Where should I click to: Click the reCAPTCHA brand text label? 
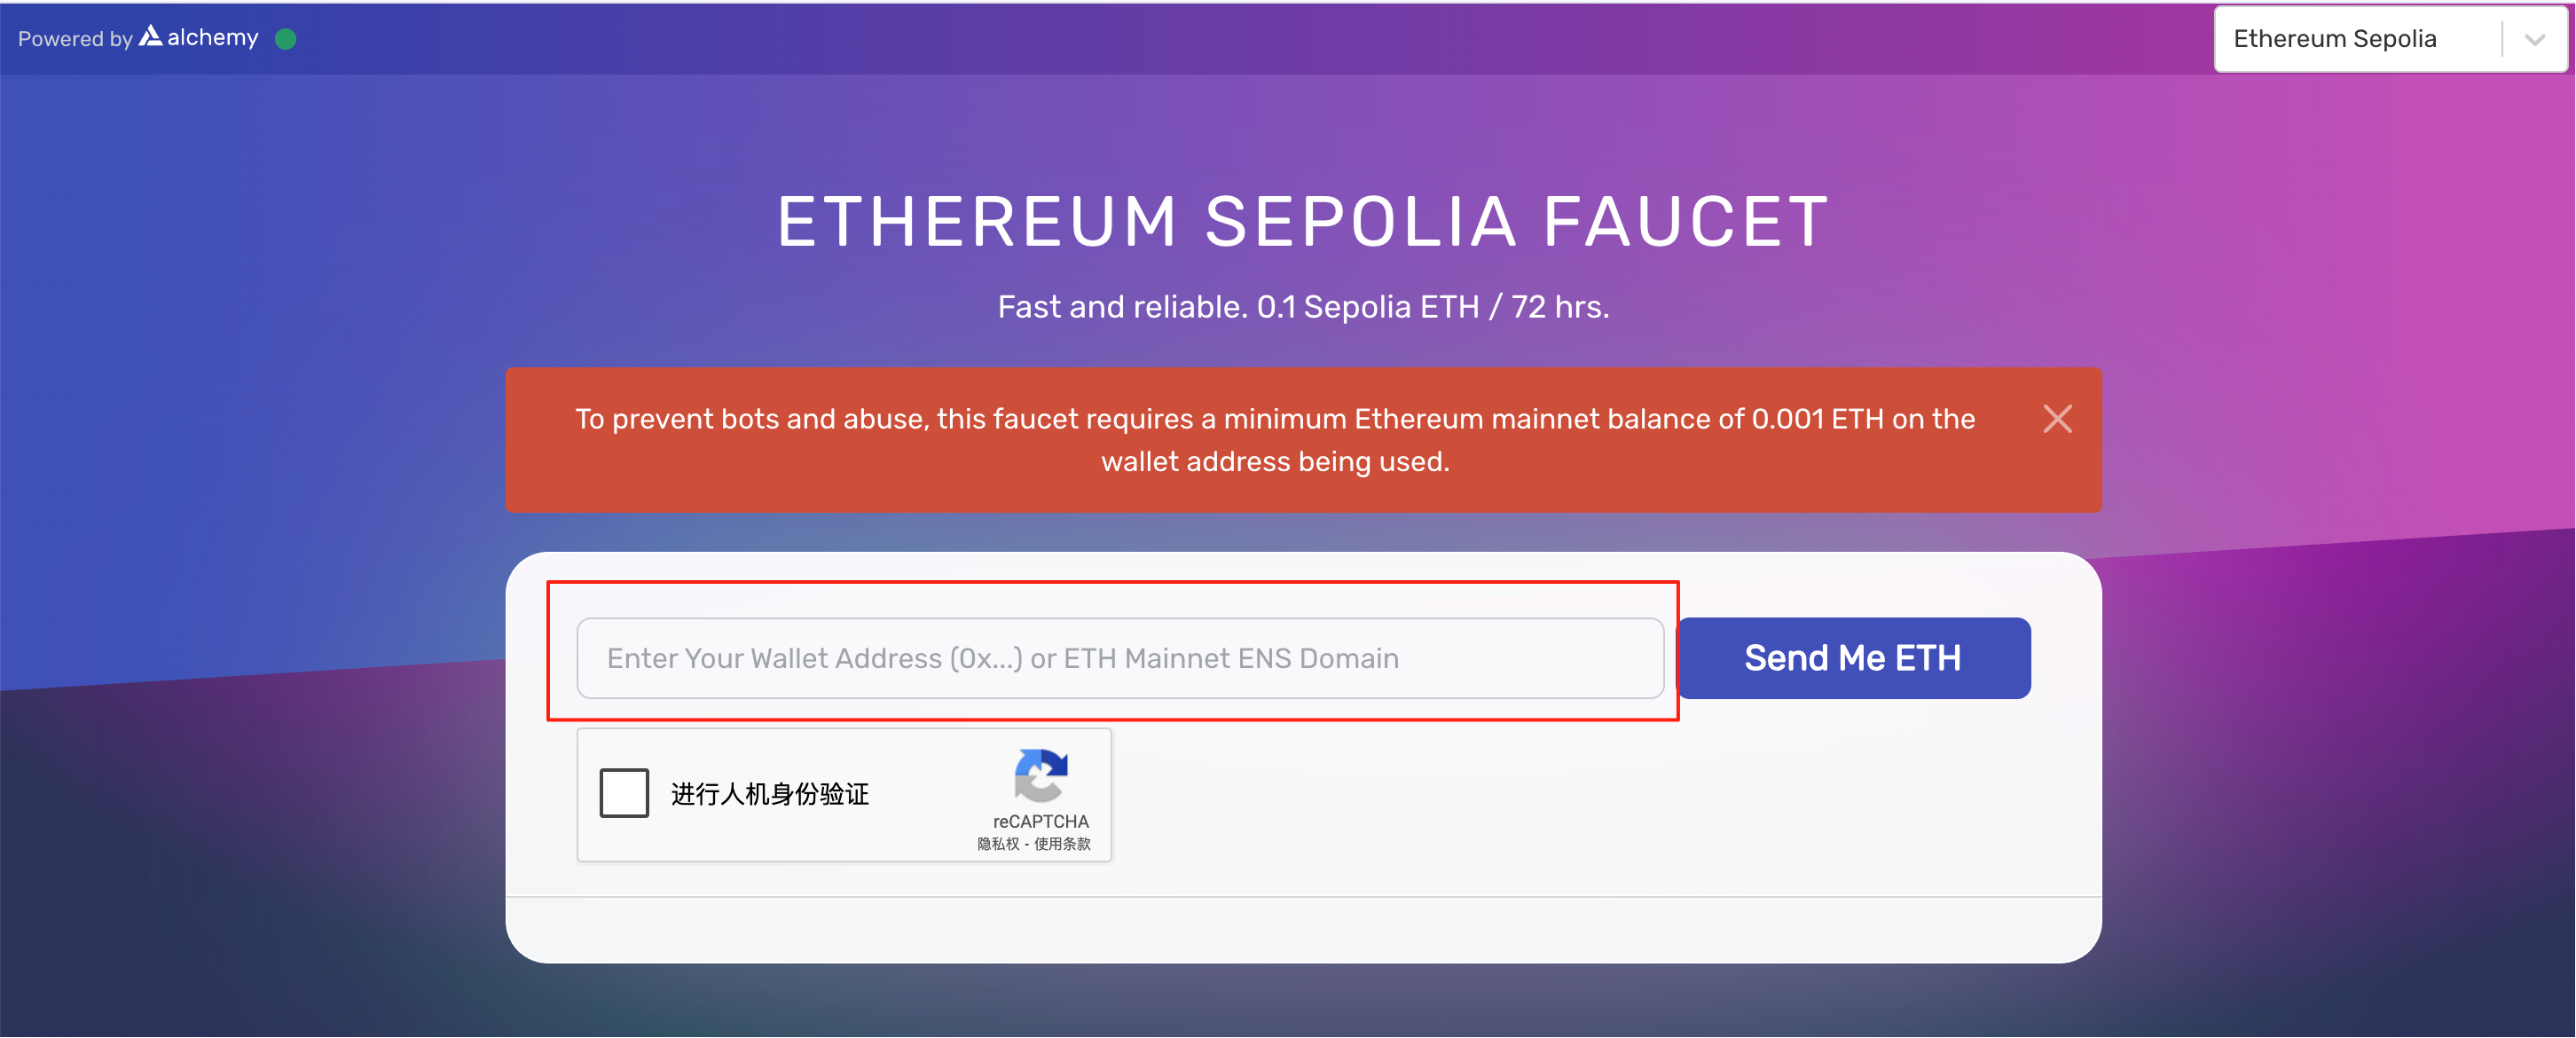point(1040,821)
